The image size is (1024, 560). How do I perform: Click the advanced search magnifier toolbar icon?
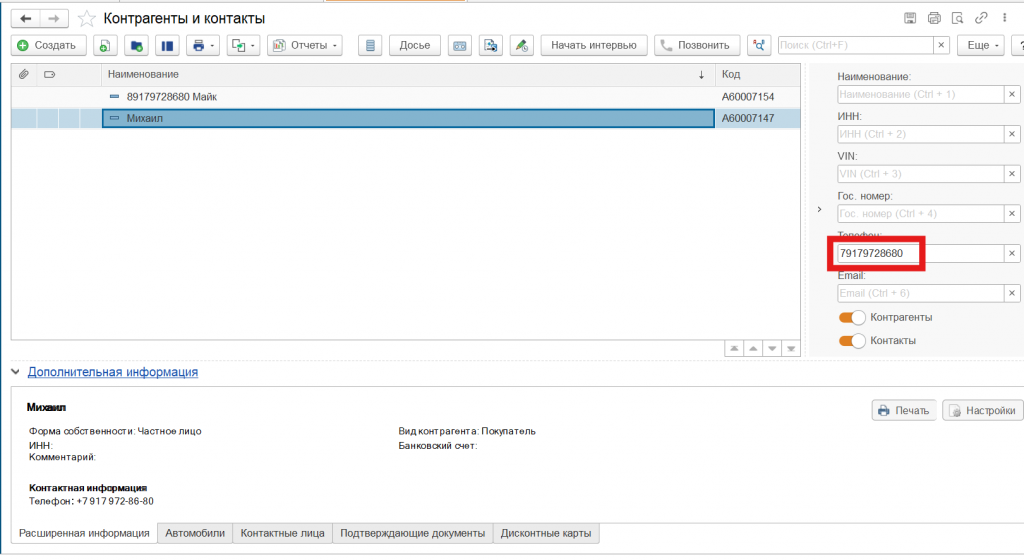[x=759, y=45]
